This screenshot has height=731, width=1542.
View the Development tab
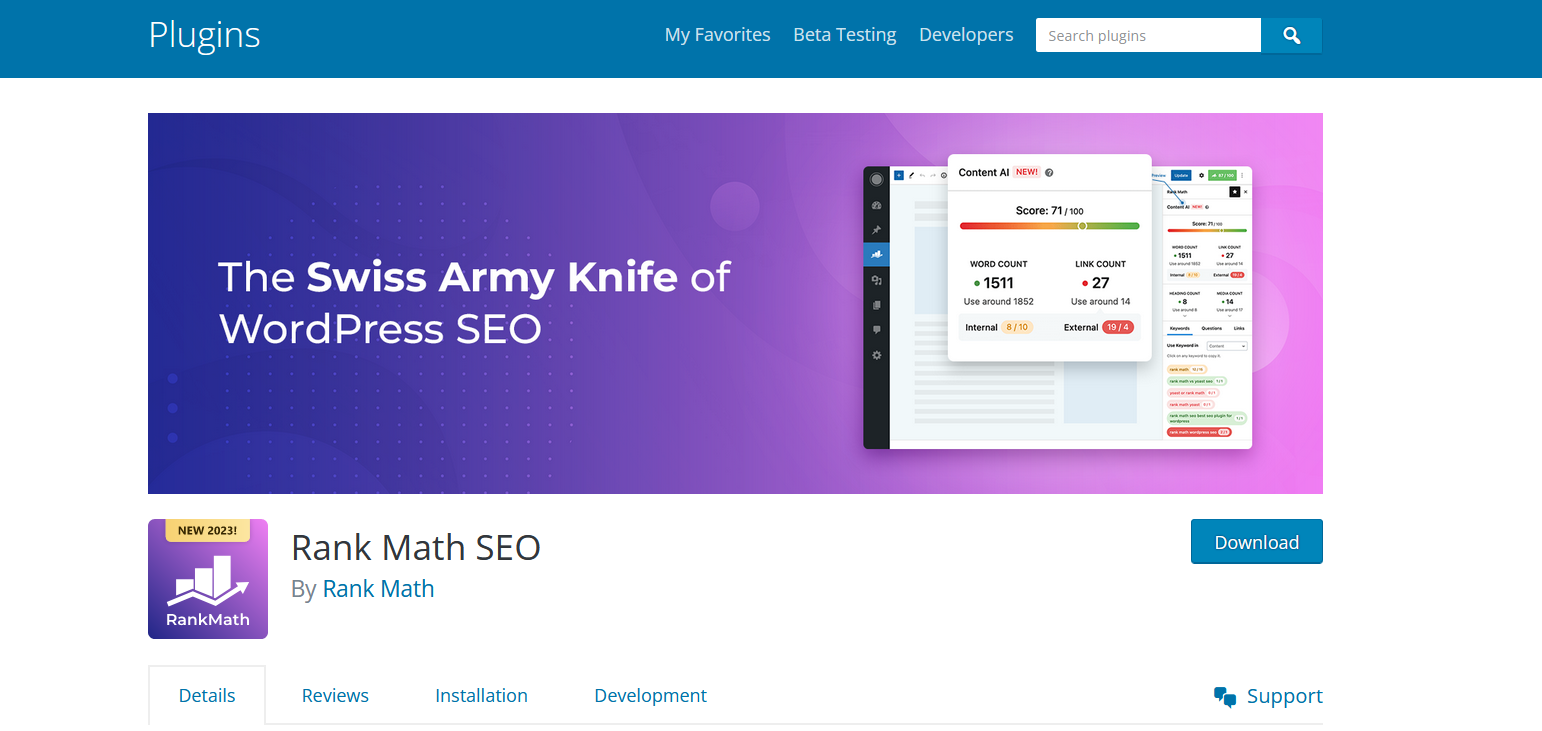pyautogui.click(x=650, y=695)
